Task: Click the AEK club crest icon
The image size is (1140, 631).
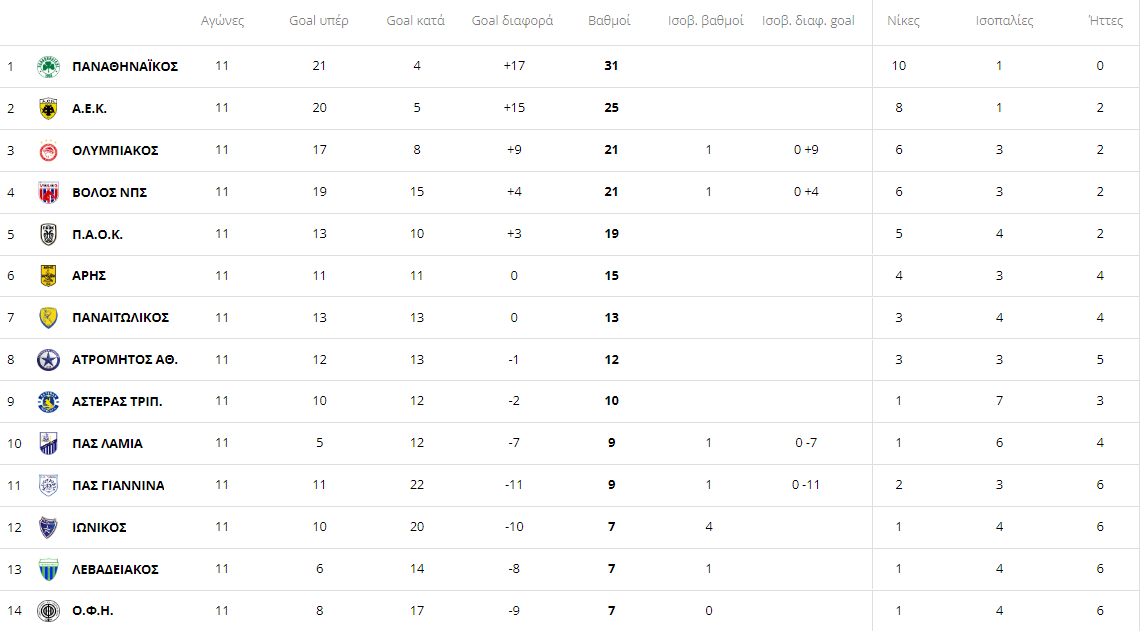Action: click(x=48, y=108)
